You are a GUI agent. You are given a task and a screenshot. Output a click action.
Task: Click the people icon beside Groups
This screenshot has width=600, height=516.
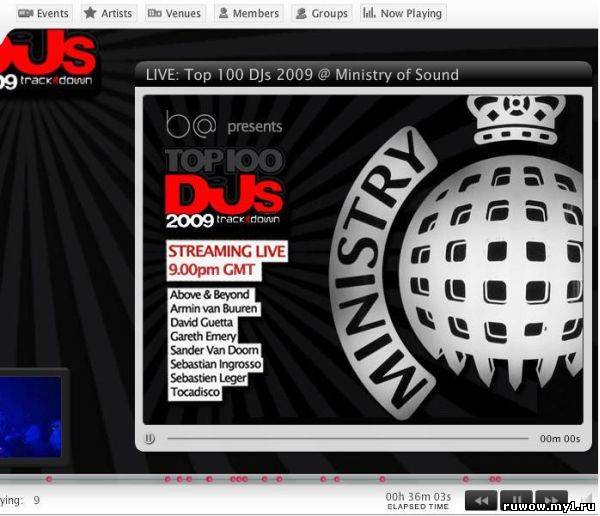(302, 13)
